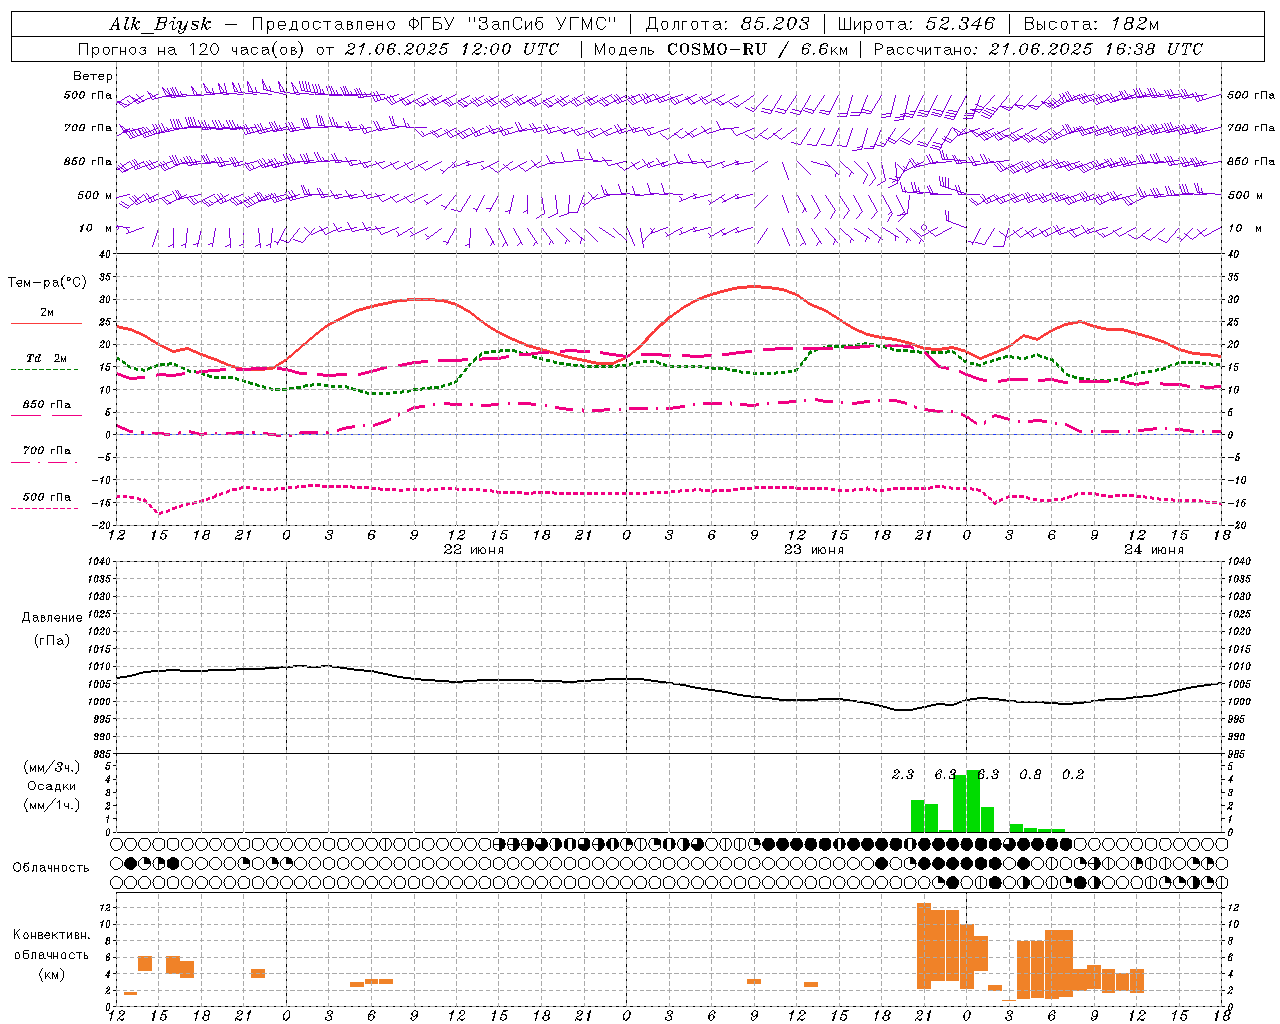Click the Облачность cloudiness label
This screenshot has width=1280, height=1024.
pos(51,868)
